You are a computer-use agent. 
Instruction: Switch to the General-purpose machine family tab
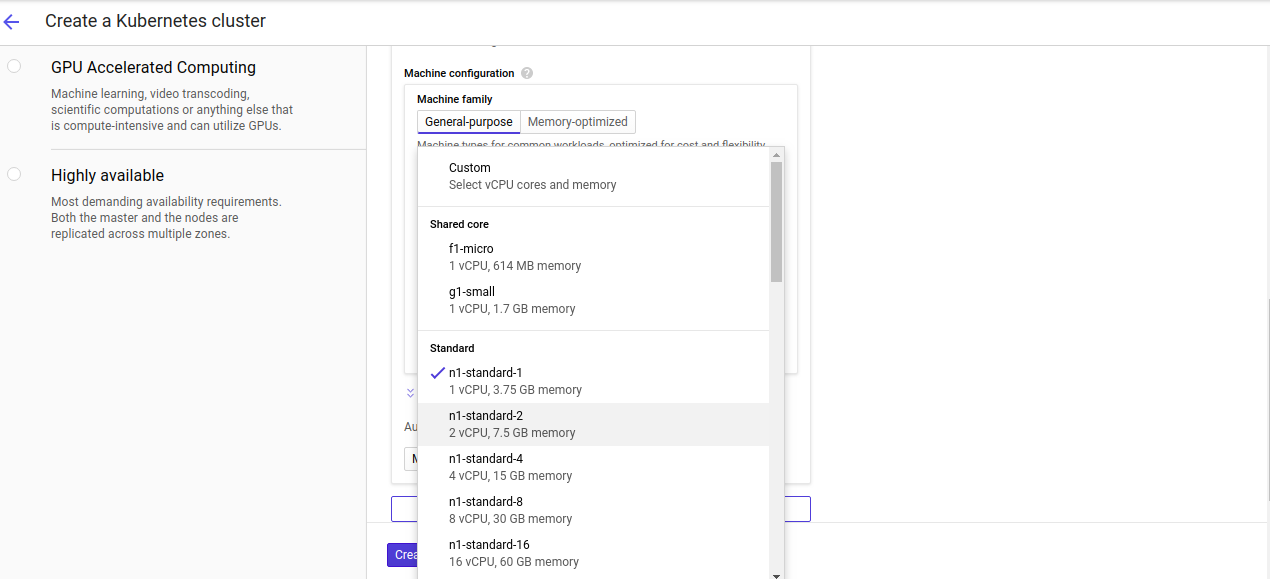point(468,121)
